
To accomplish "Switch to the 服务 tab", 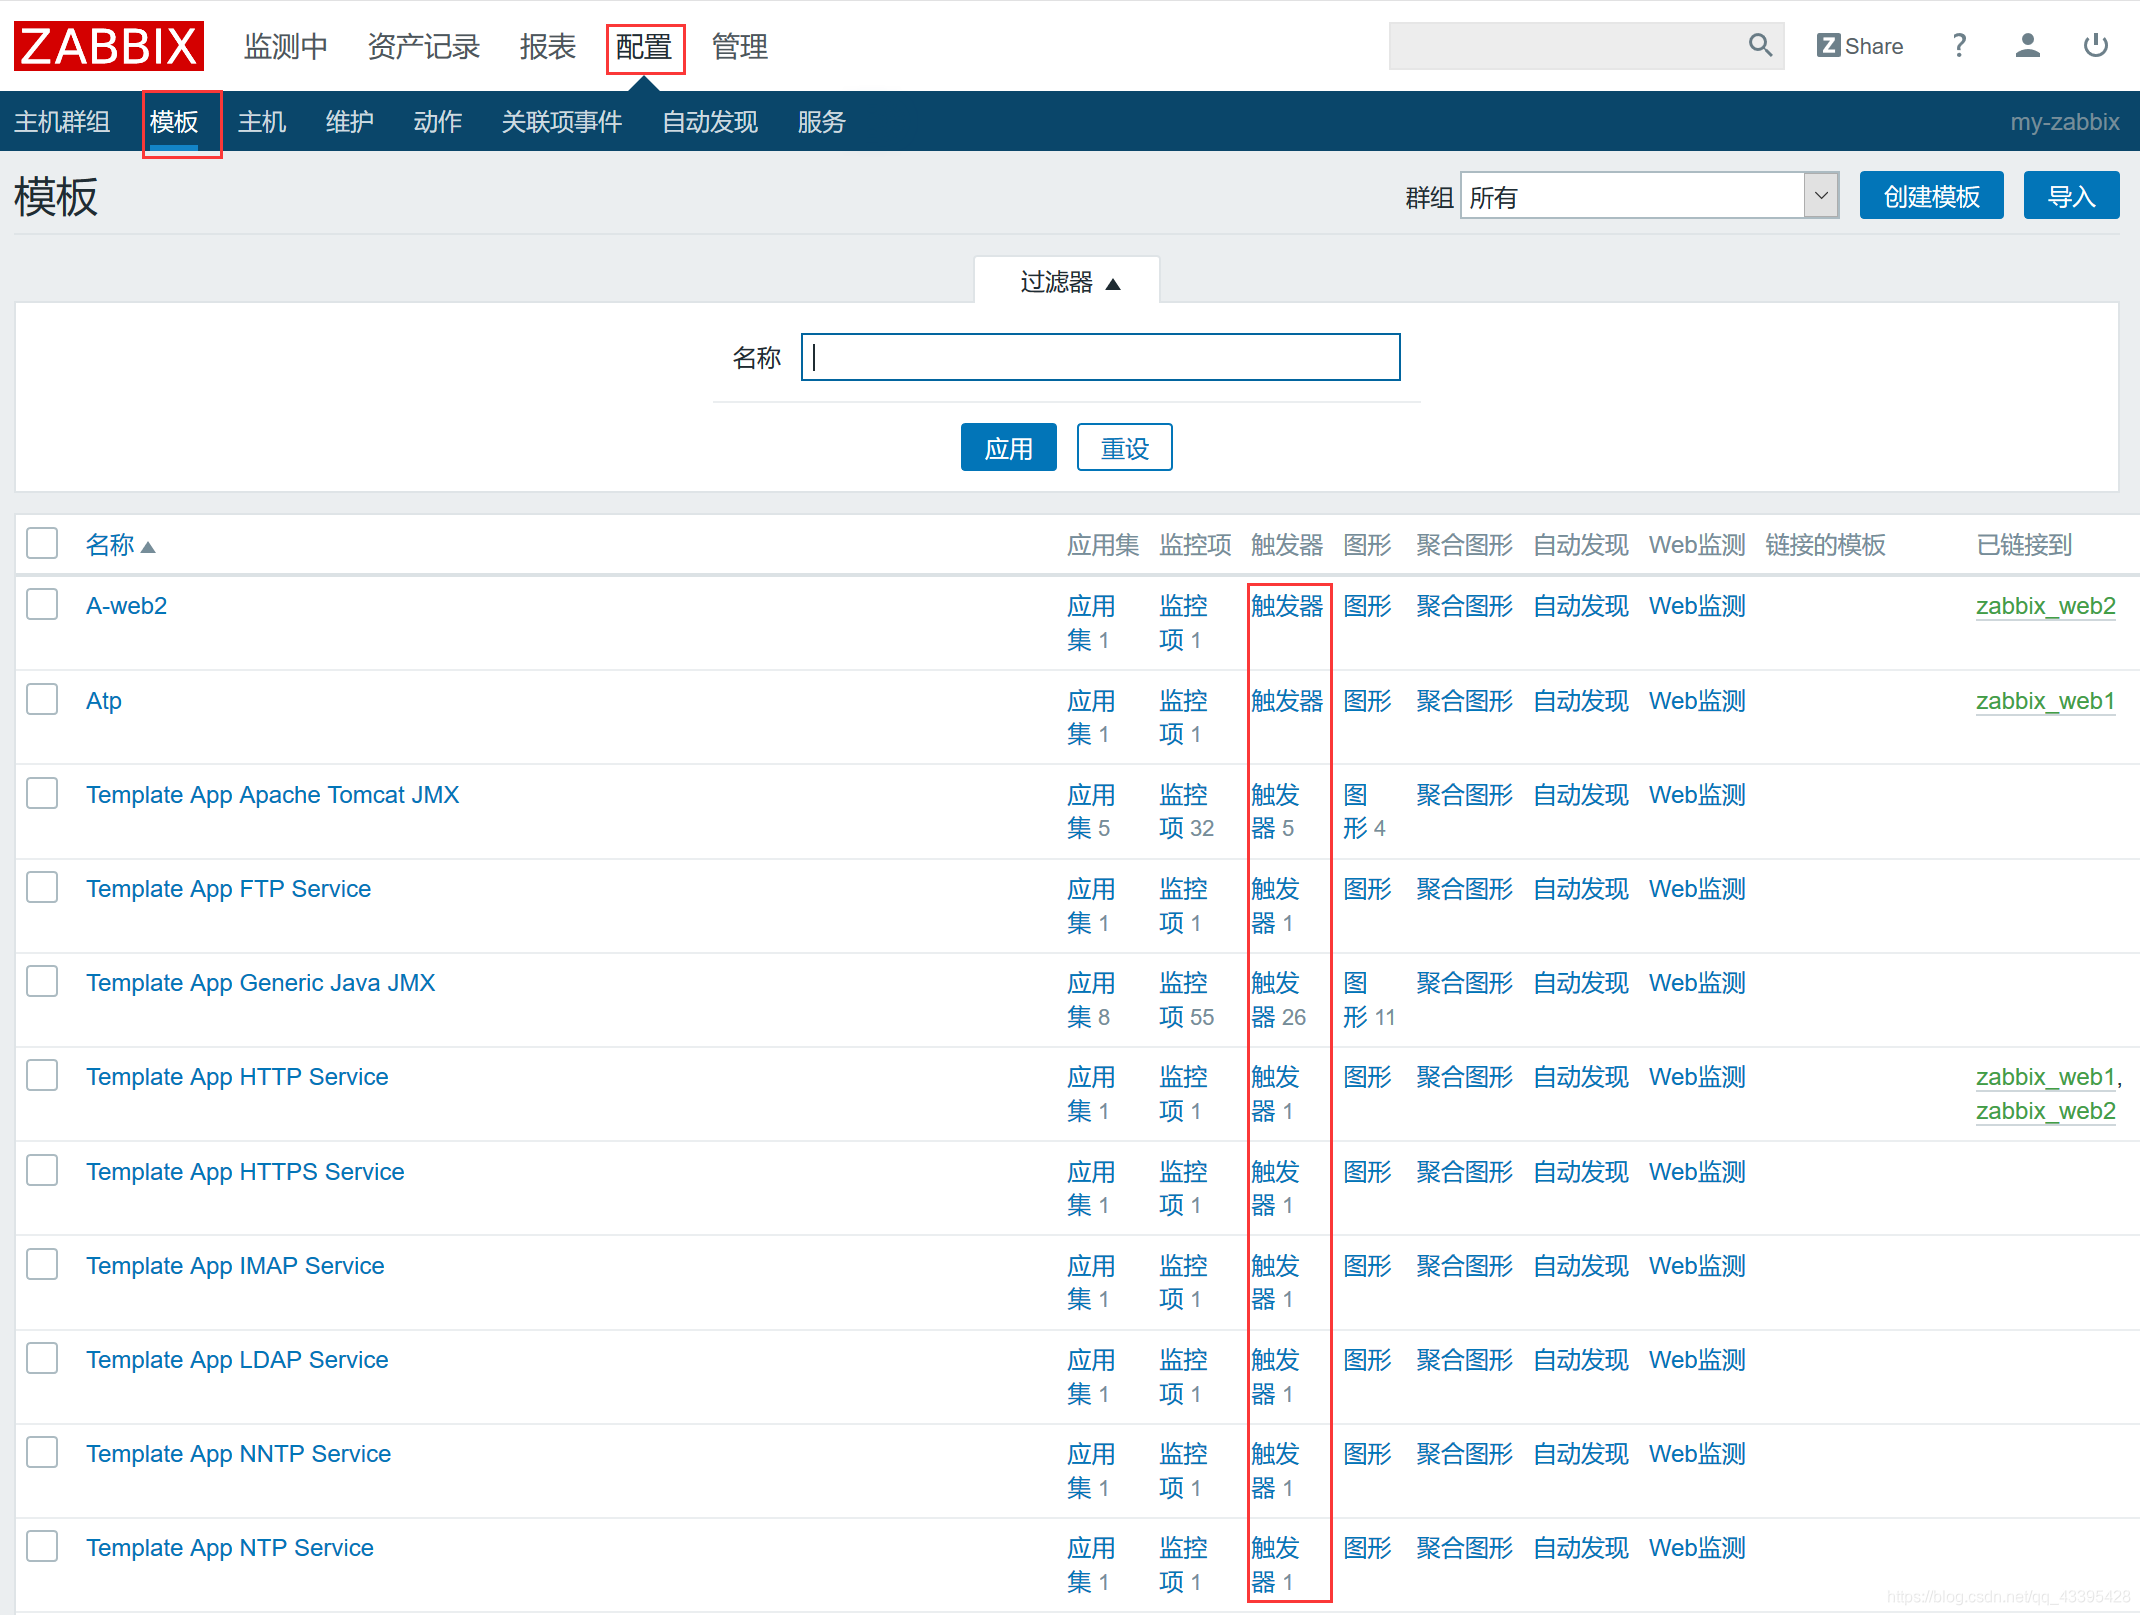I will point(822,122).
